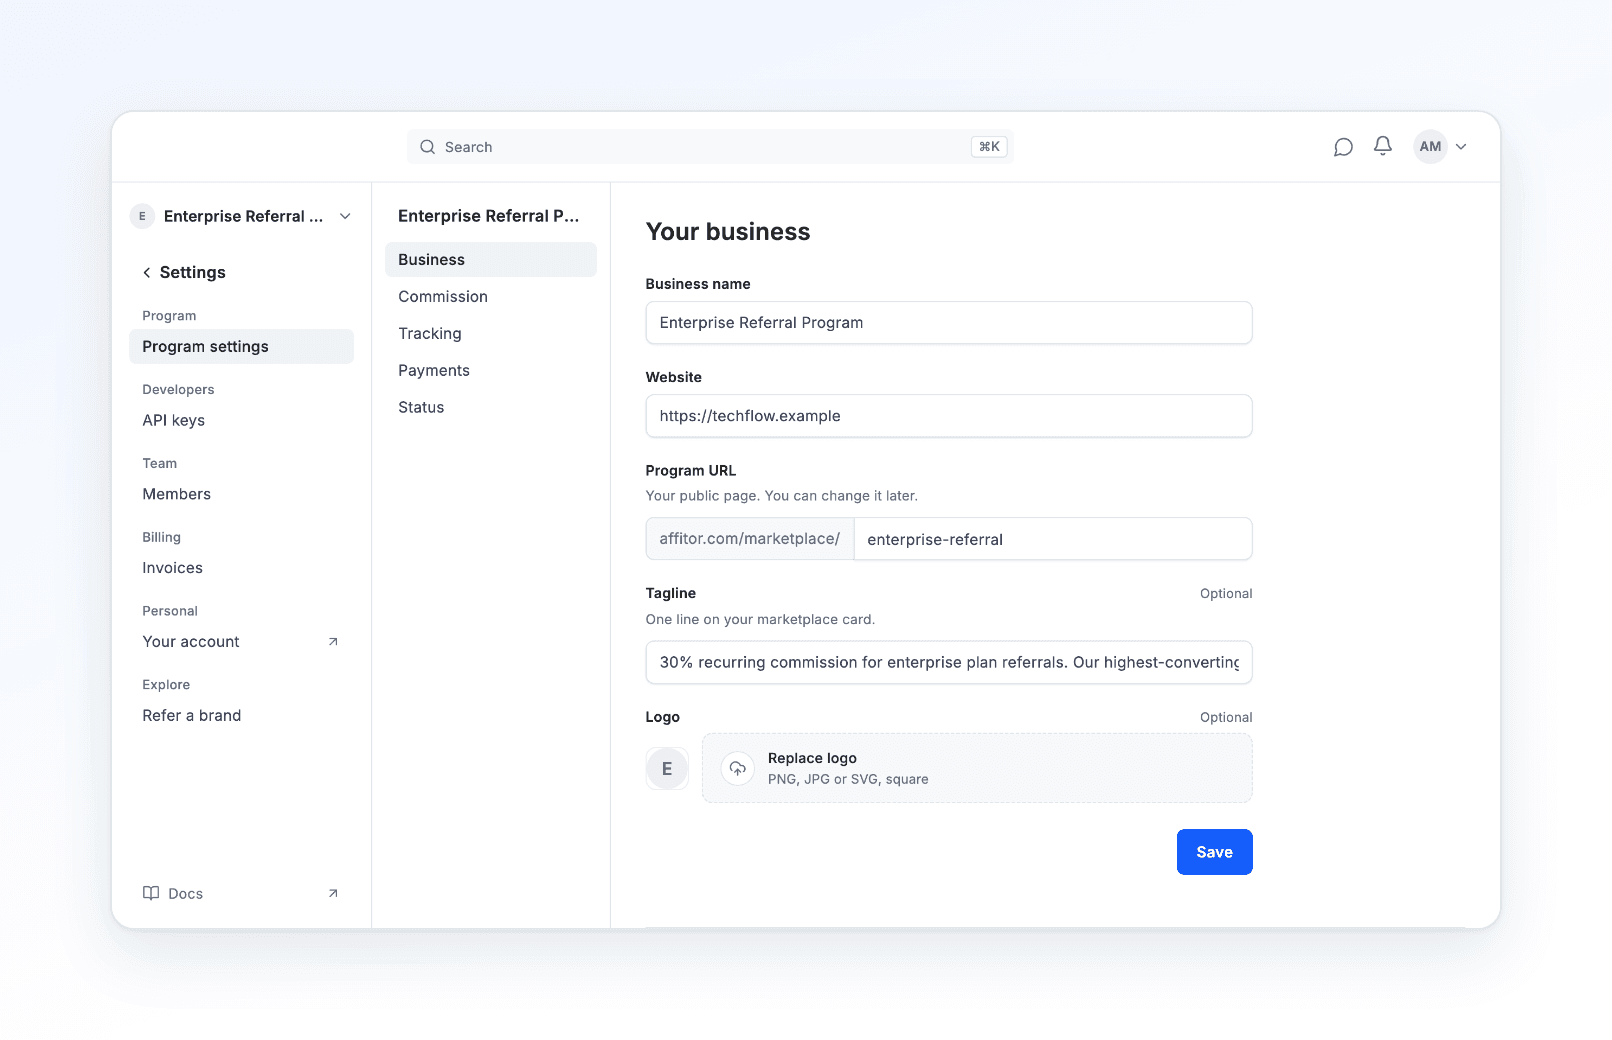
Task: Click external arrow beside Docs
Action: [x=333, y=893]
